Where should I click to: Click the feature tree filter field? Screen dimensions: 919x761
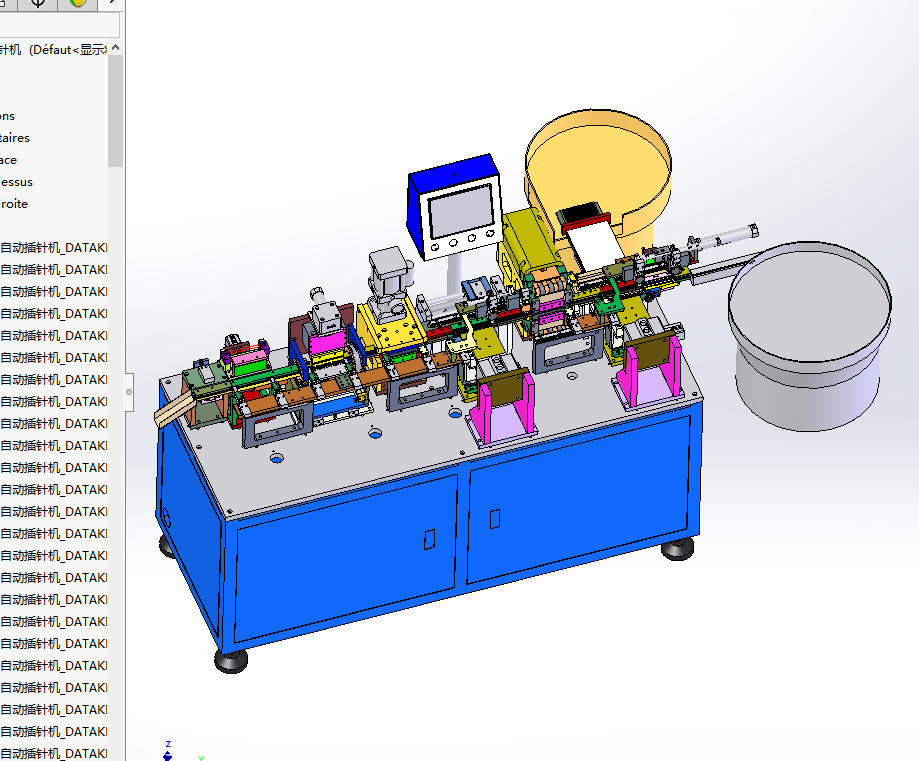(x=59, y=25)
